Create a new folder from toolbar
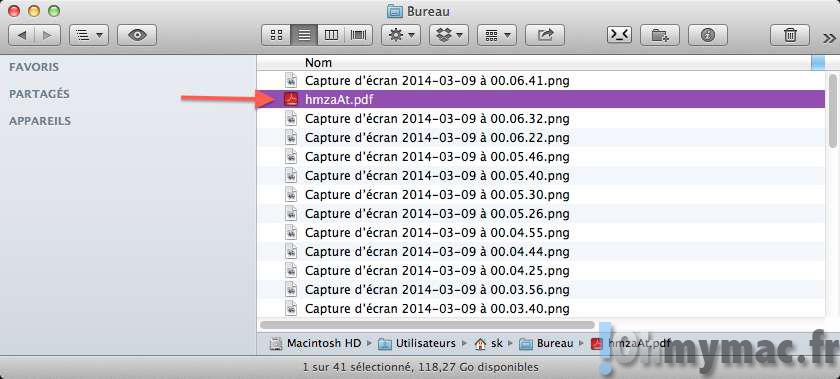 click(x=660, y=35)
